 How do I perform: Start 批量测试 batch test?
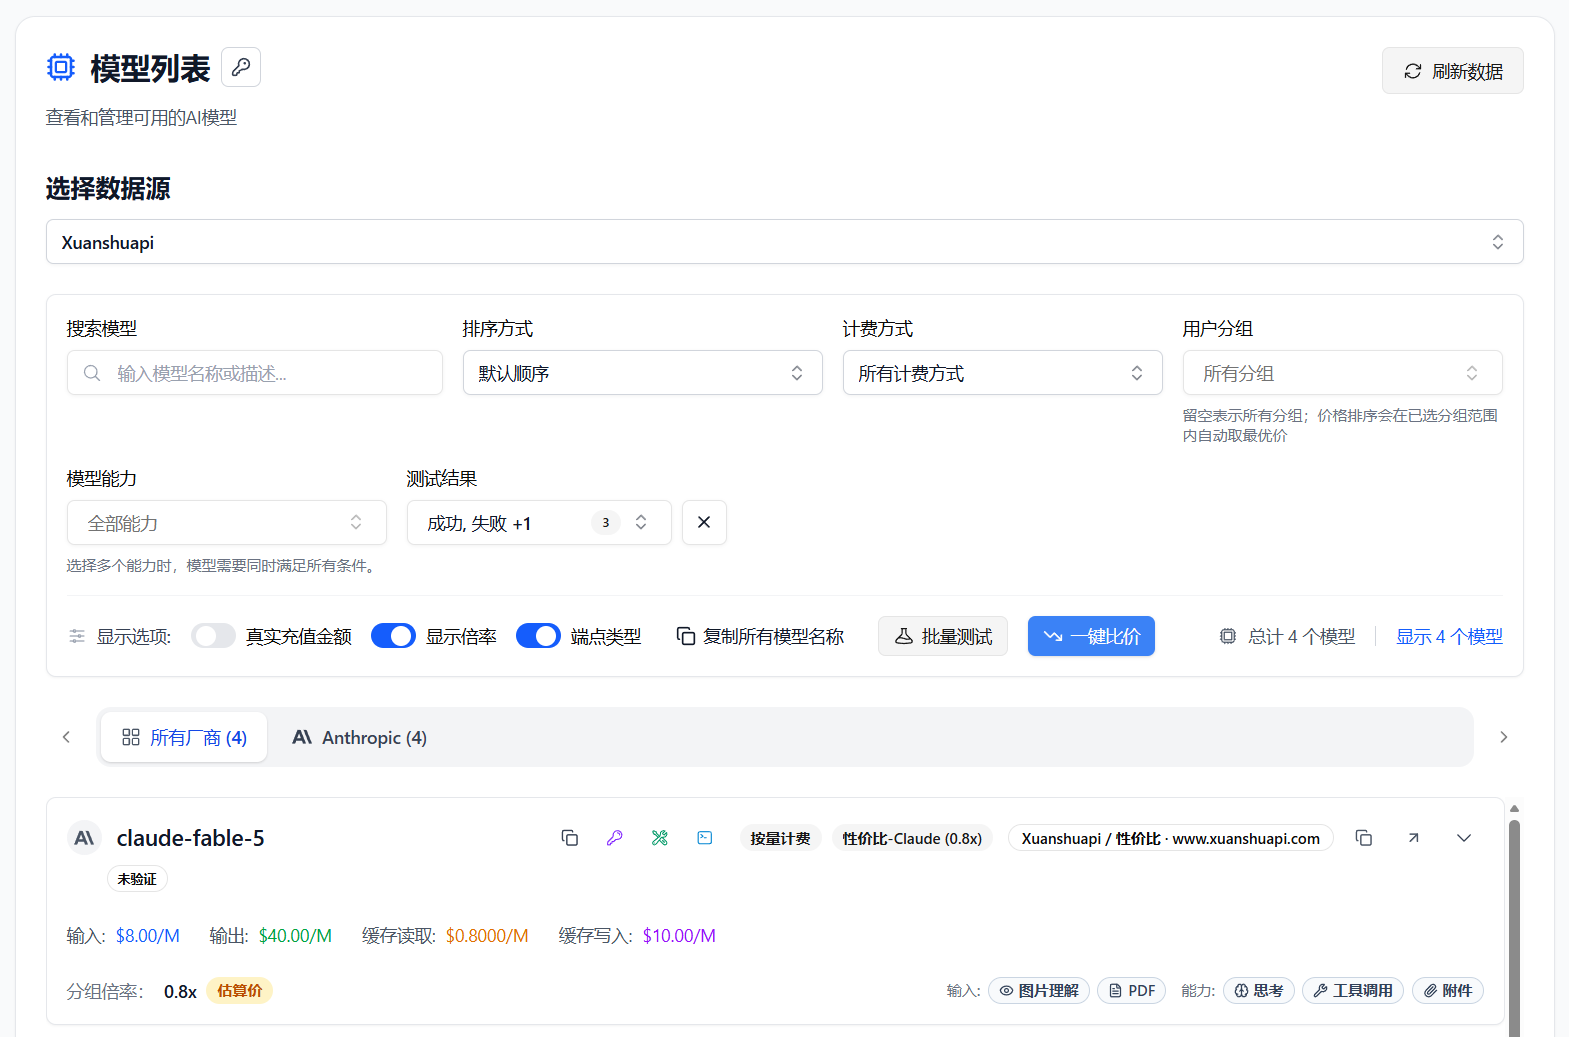pyautogui.click(x=942, y=636)
